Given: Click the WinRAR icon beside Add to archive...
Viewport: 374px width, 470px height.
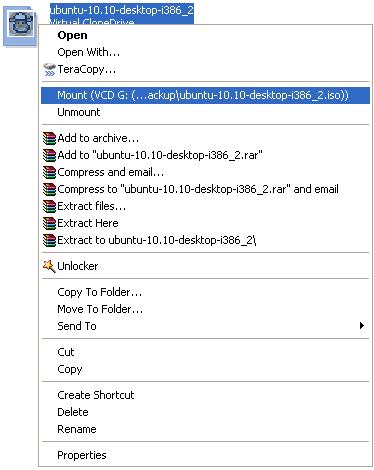Looking at the screenshot, I should (x=49, y=138).
